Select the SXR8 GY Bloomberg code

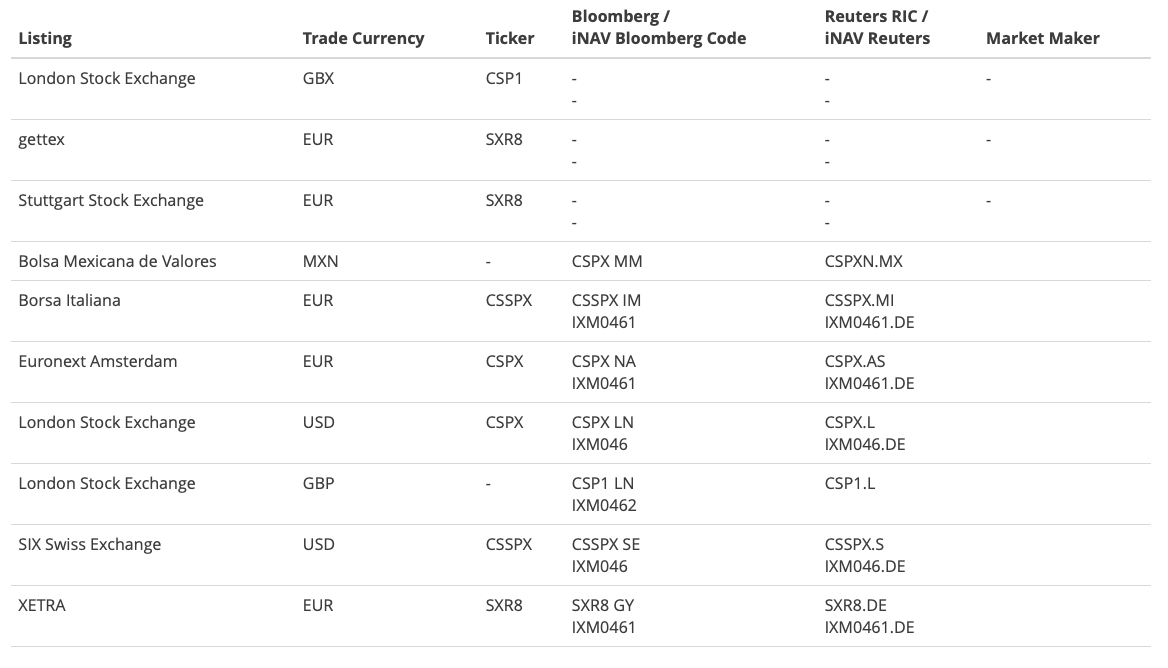pos(602,605)
